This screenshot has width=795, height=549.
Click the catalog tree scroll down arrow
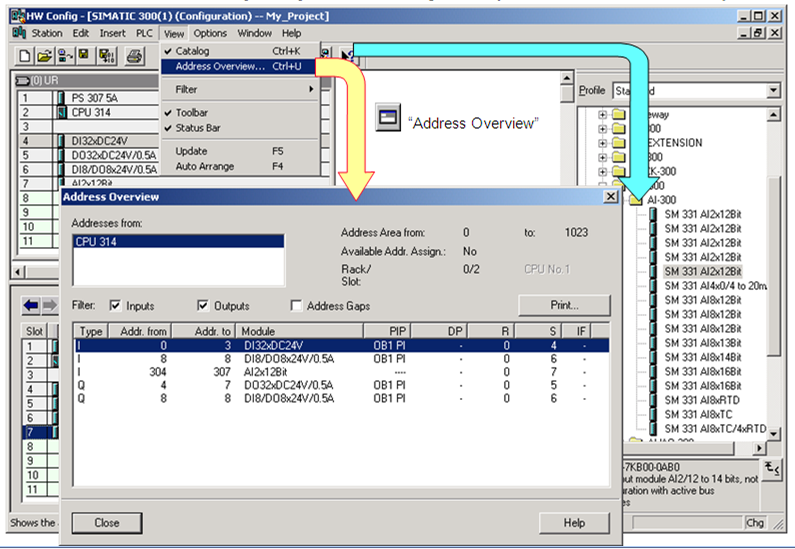[x=773, y=433]
